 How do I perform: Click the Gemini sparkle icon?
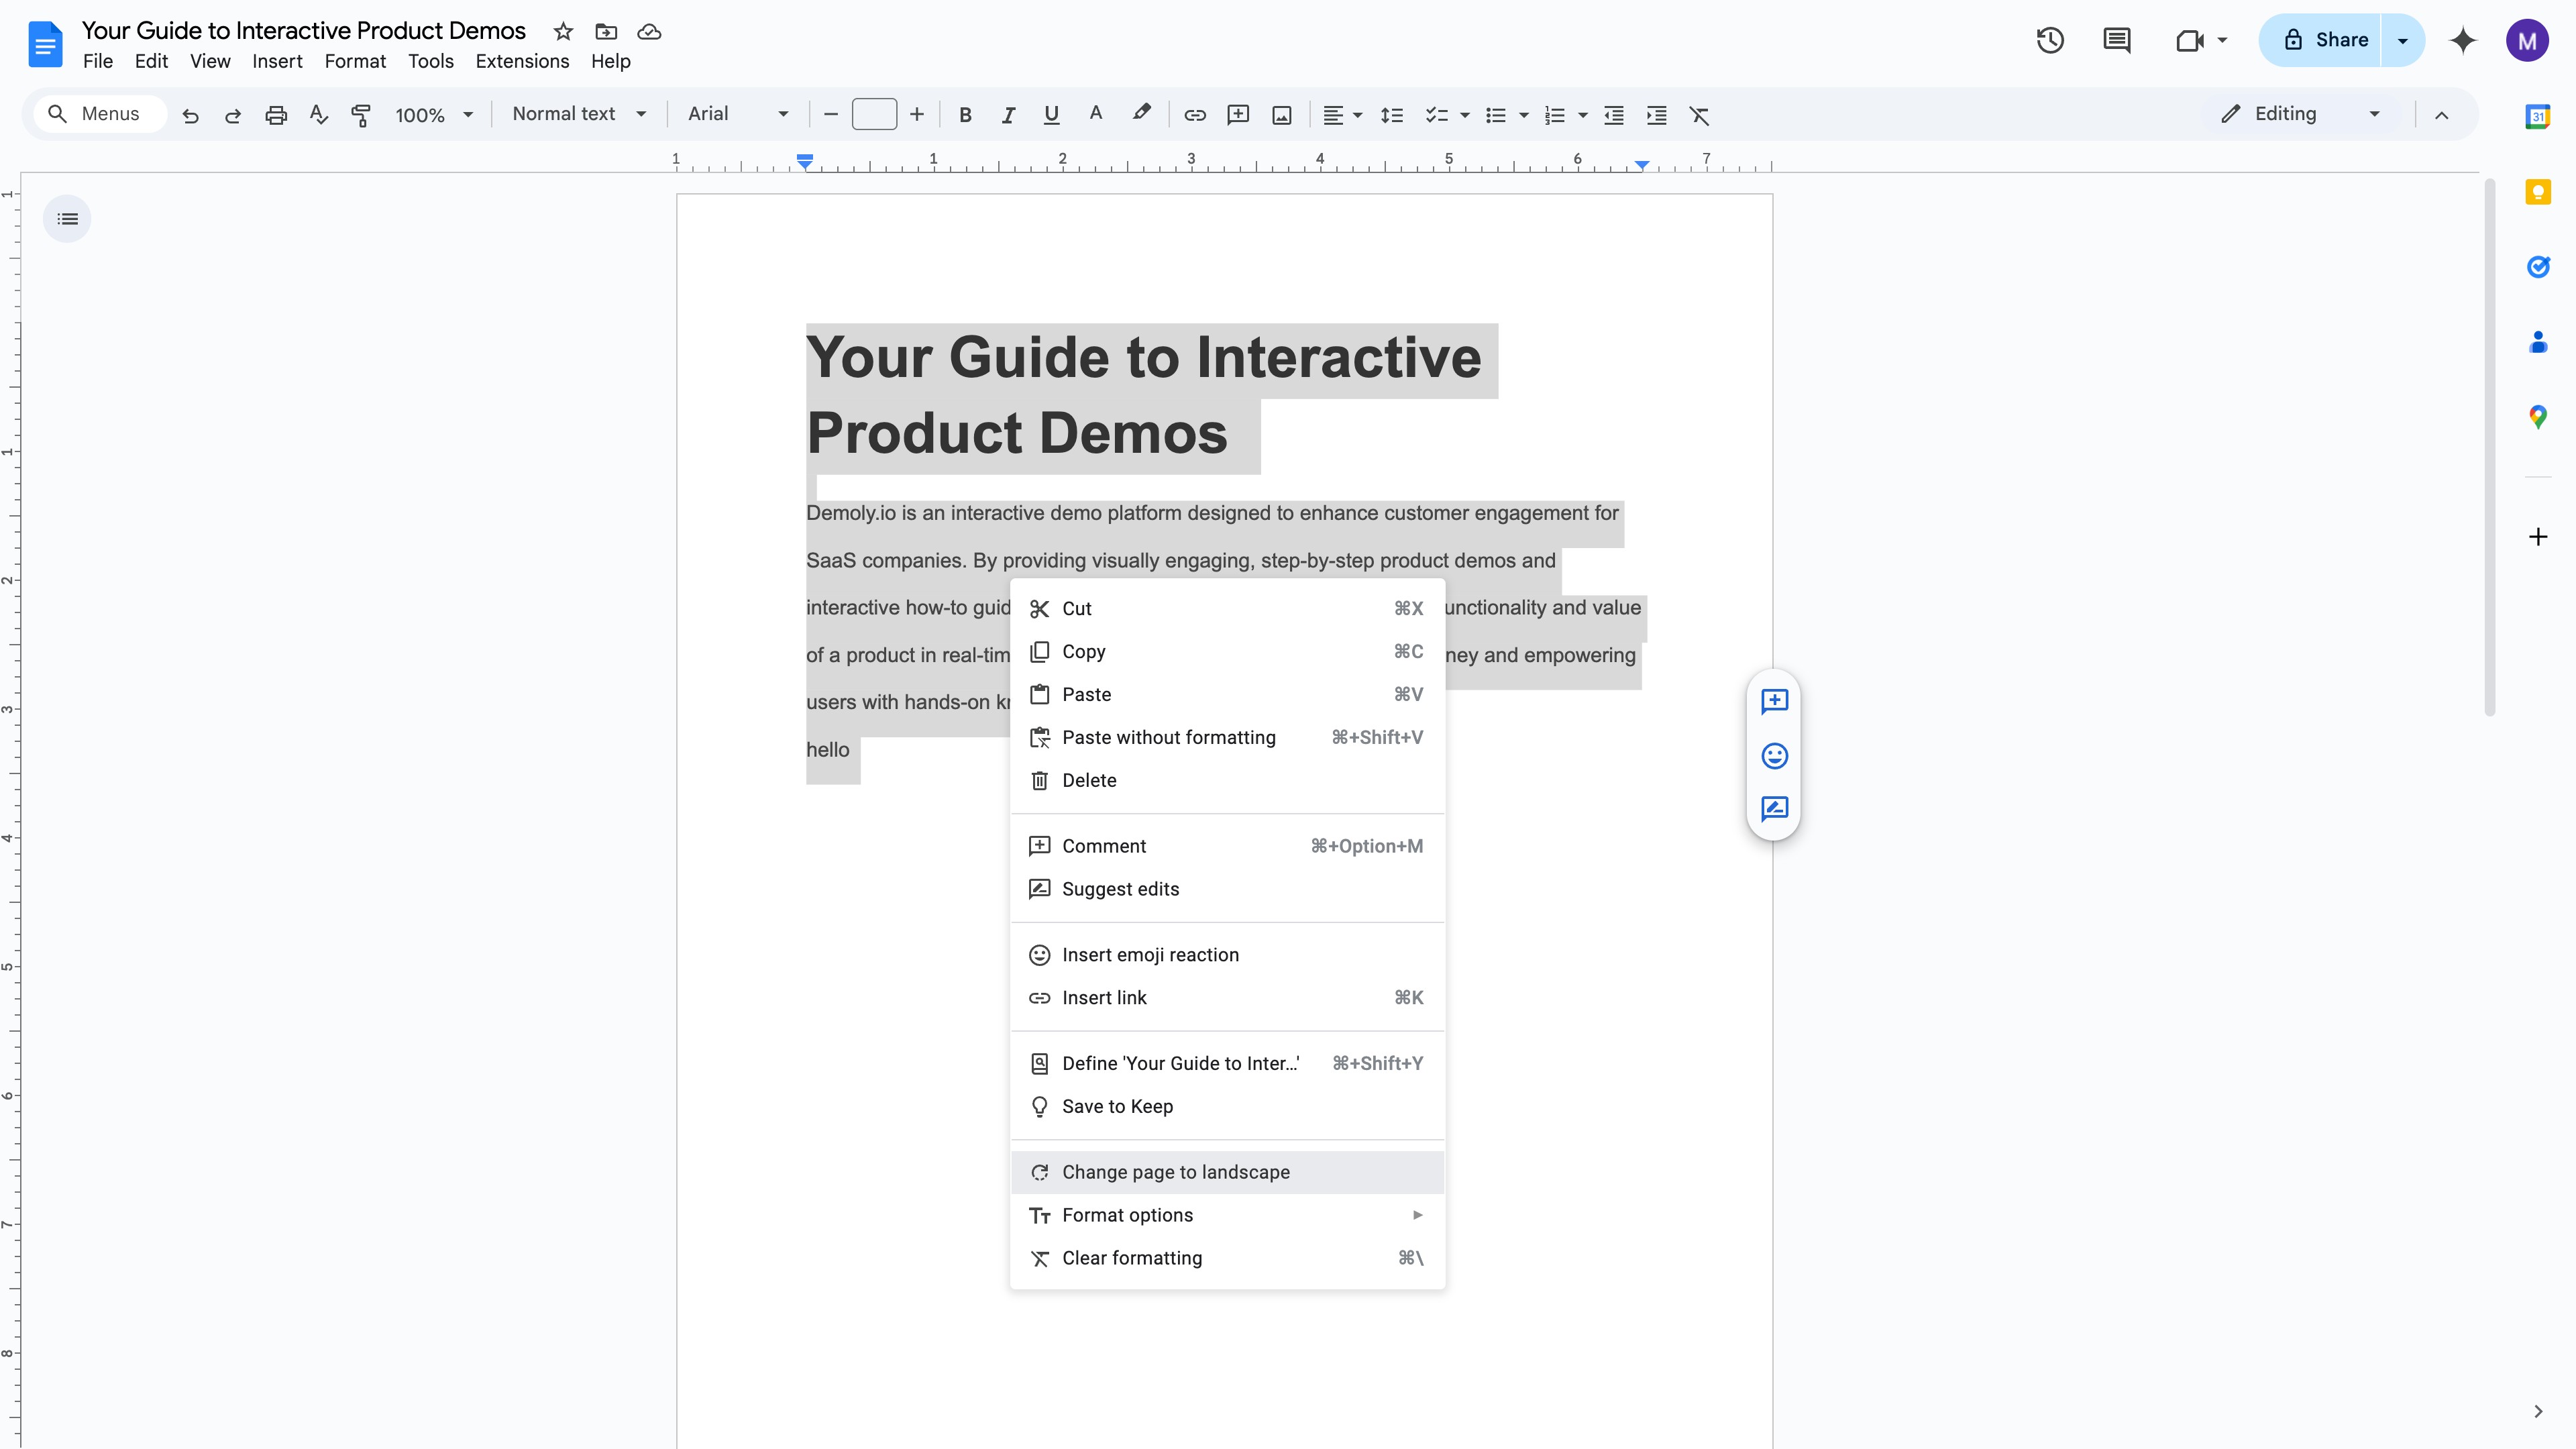tap(2463, 40)
